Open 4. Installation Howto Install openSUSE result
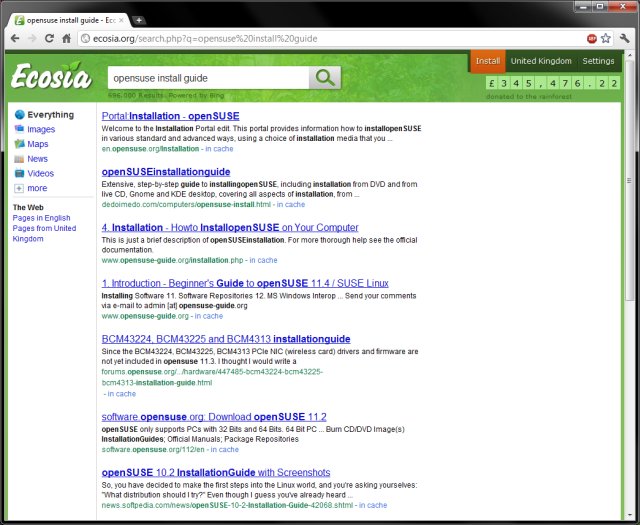Image resolution: width=640 pixels, height=525 pixels. point(230,227)
